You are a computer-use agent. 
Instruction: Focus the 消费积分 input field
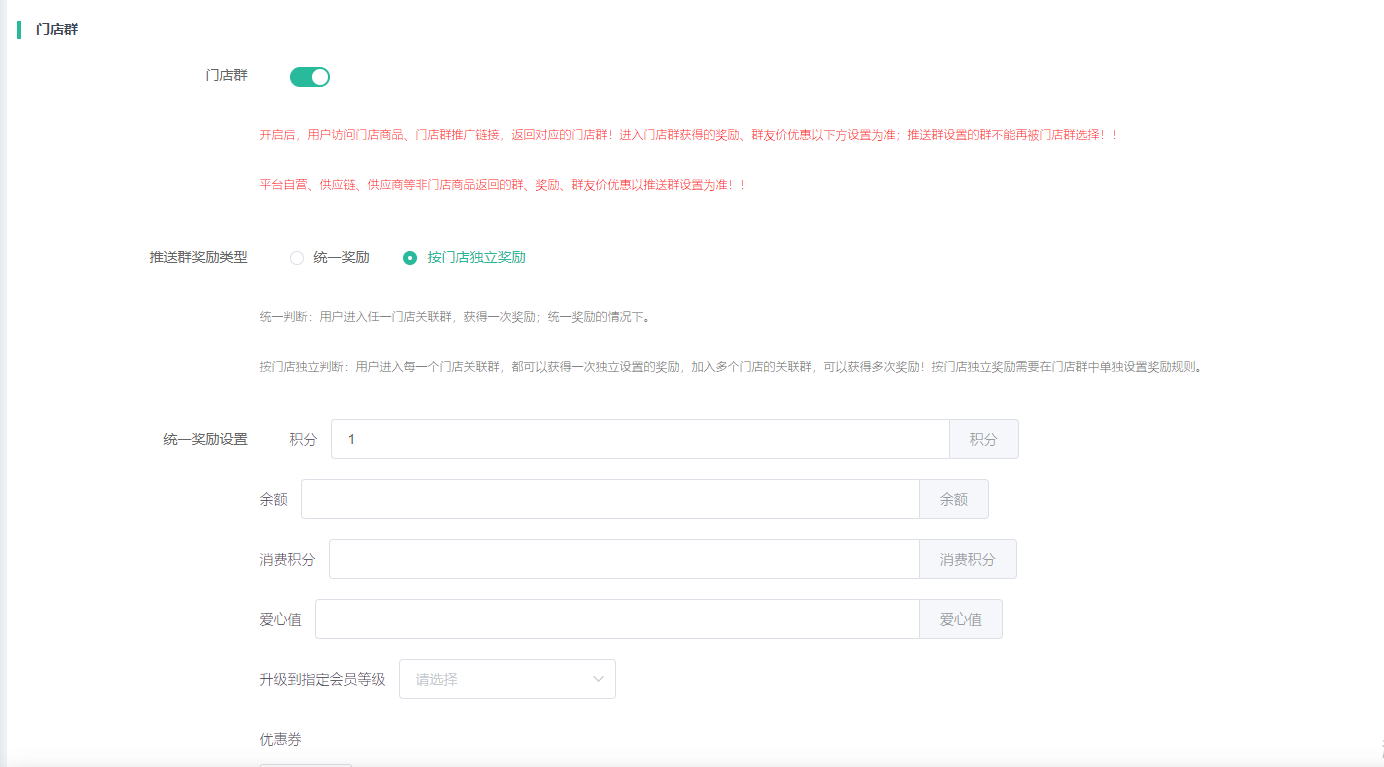point(623,559)
